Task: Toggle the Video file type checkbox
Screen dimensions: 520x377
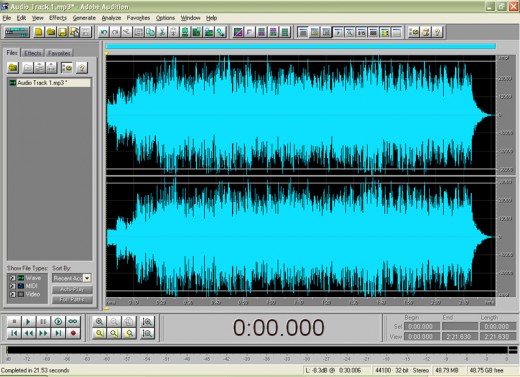Action: pyautogui.click(x=12, y=294)
